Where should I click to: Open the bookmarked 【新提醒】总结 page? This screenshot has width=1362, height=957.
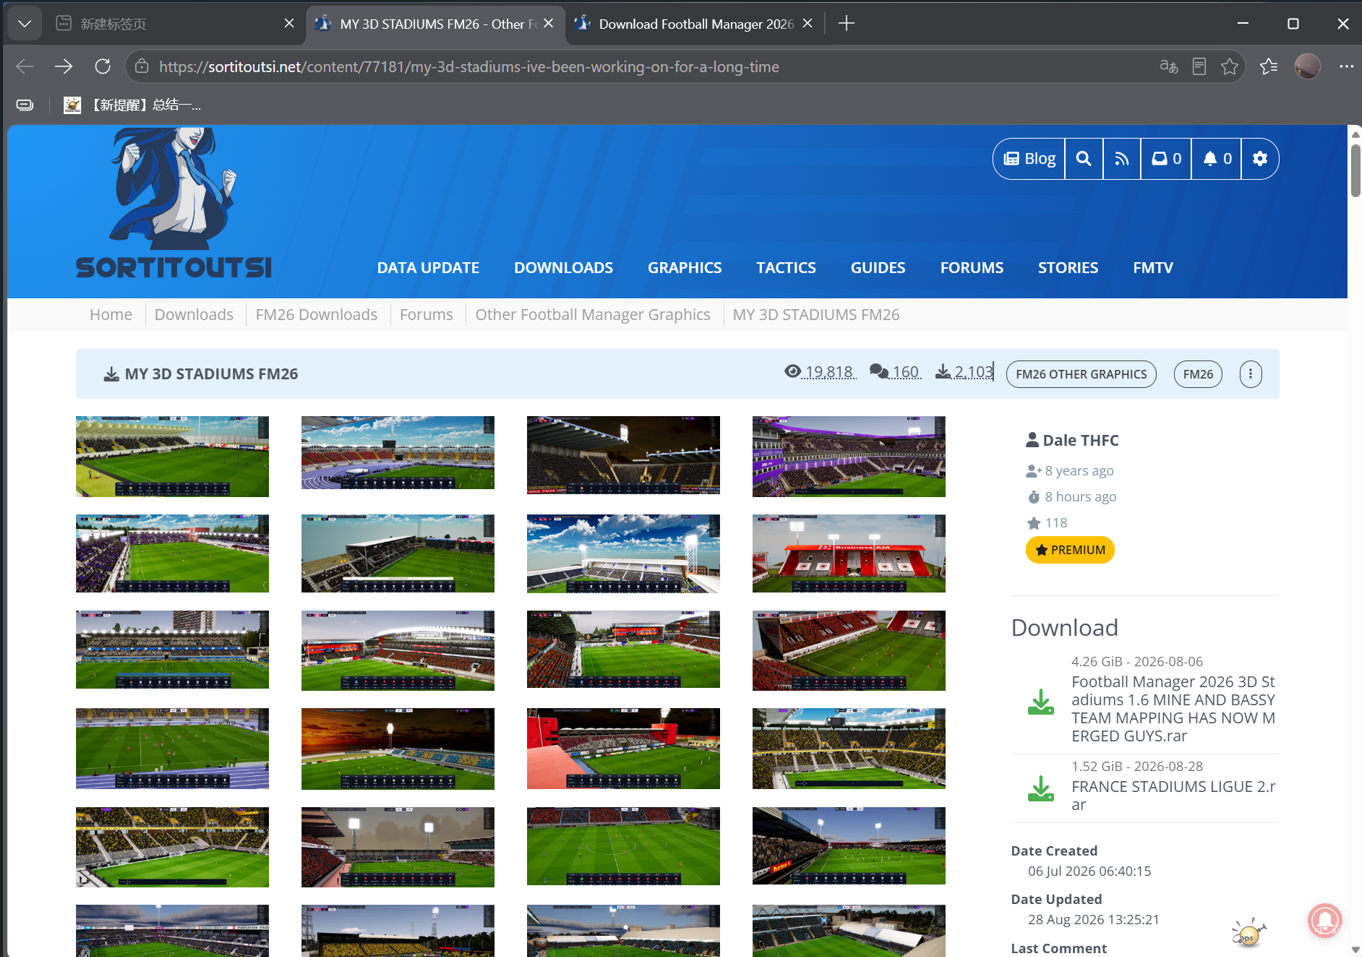(x=133, y=105)
